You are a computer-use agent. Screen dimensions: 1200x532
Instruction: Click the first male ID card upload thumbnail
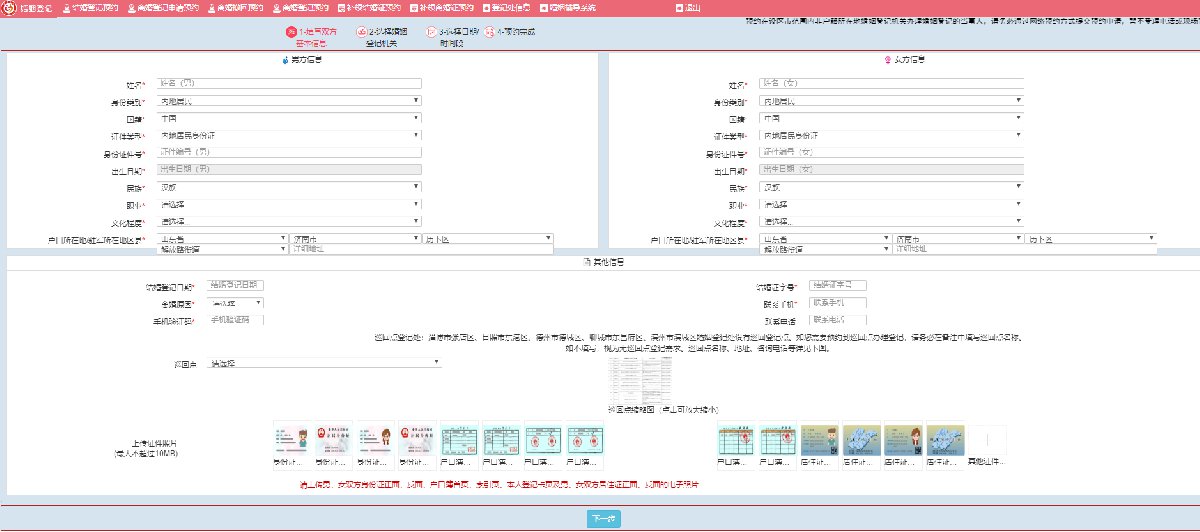286,440
